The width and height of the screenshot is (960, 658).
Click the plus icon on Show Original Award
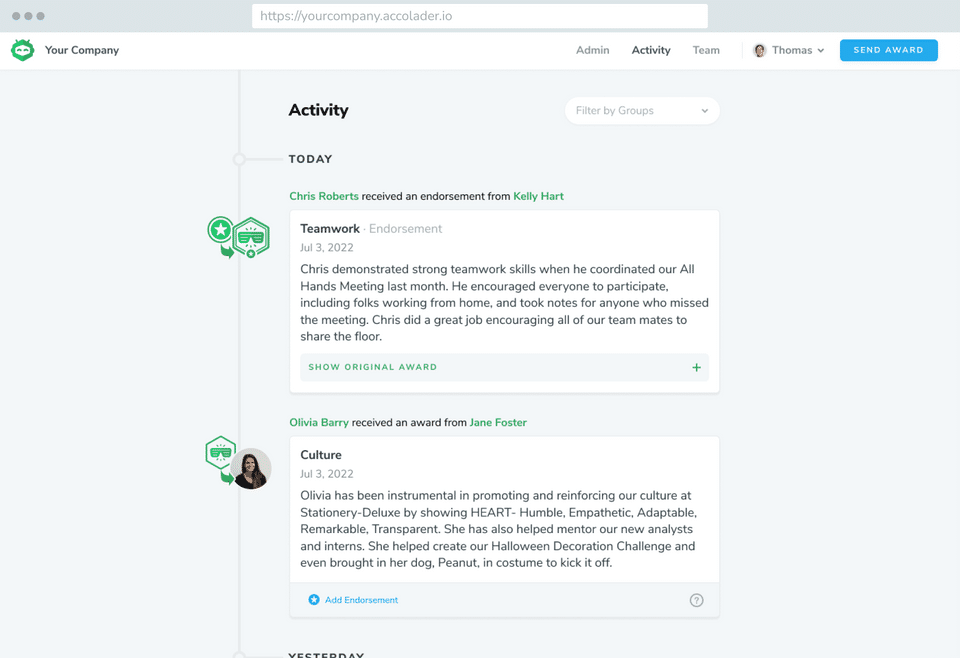coord(696,367)
